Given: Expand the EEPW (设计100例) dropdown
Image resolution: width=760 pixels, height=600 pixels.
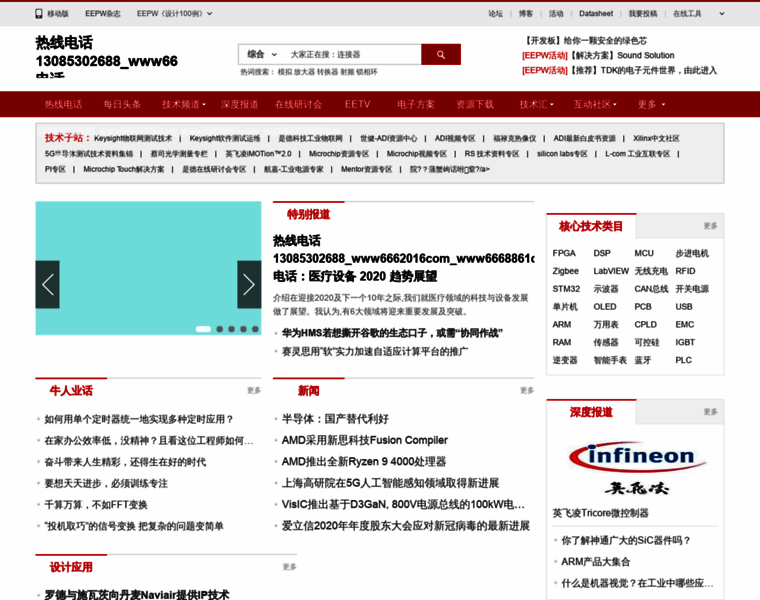Looking at the screenshot, I should click(174, 14).
